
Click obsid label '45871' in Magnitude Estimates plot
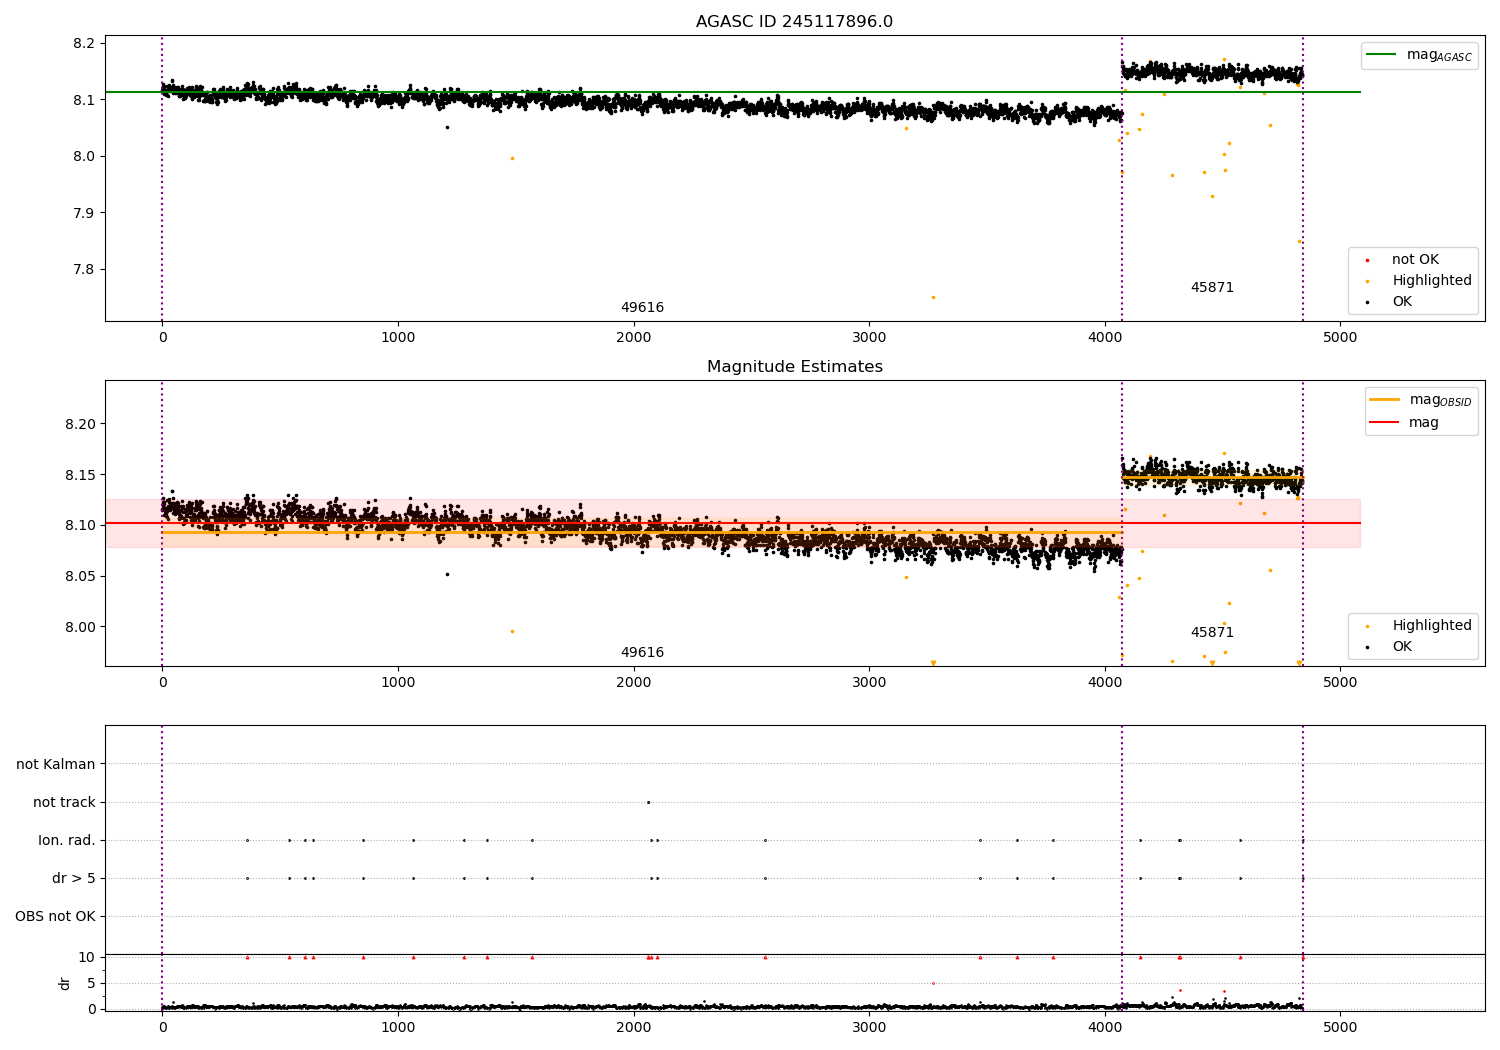1212,633
